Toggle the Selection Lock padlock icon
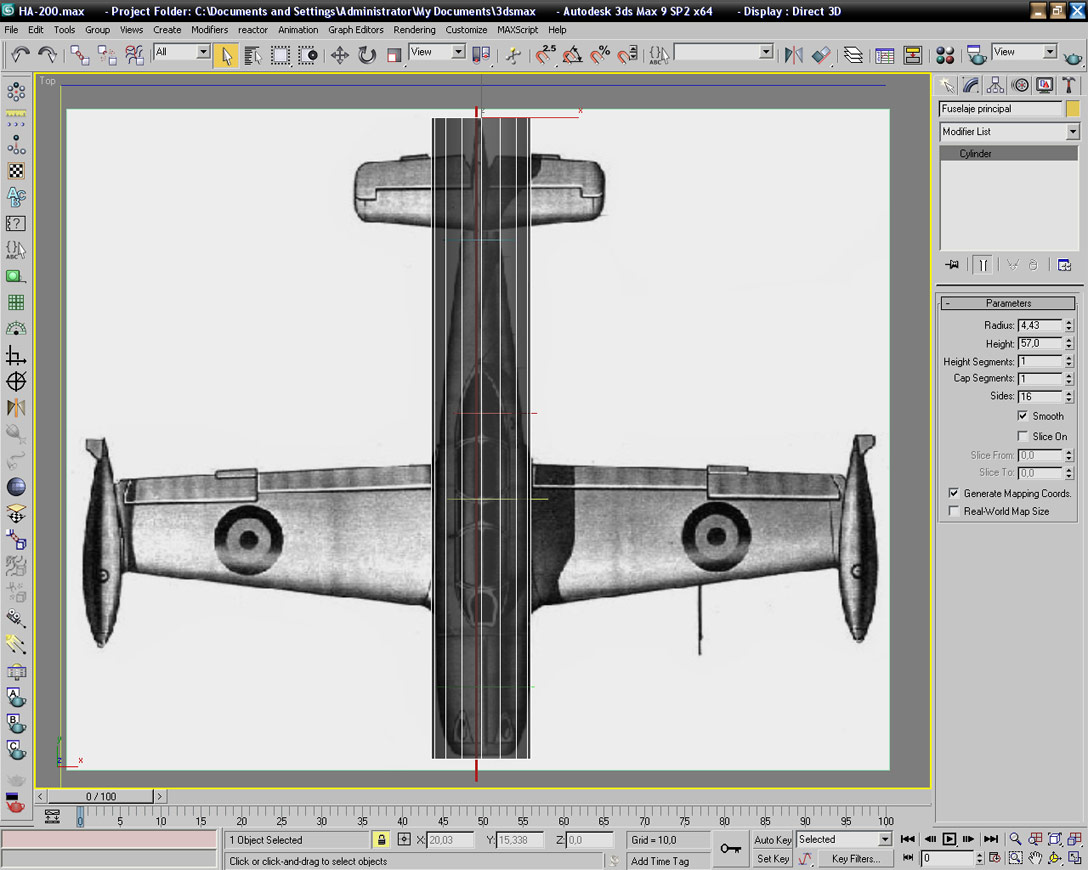Screen dimensions: 1088x870 pyautogui.click(x=381, y=839)
